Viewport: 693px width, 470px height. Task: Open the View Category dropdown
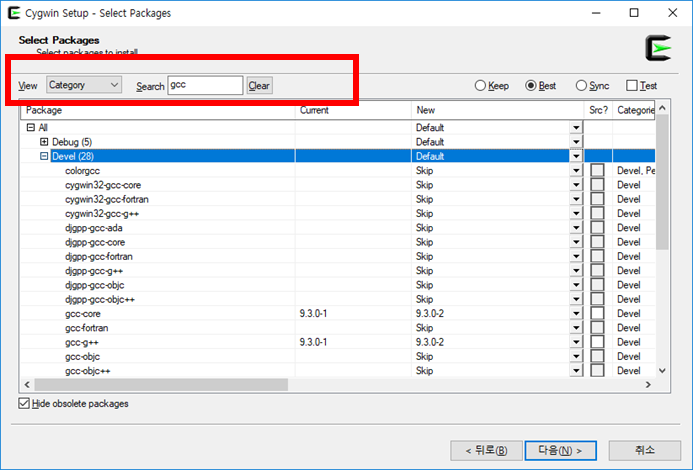coord(84,85)
